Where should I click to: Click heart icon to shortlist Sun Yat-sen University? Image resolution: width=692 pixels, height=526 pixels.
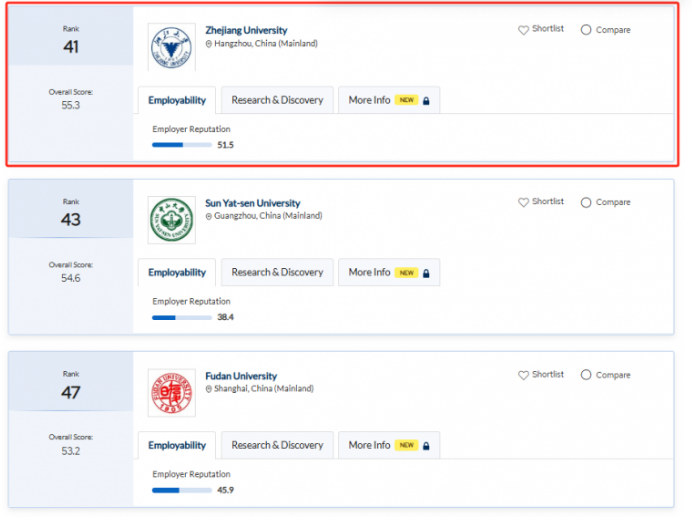[x=523, y=203]
